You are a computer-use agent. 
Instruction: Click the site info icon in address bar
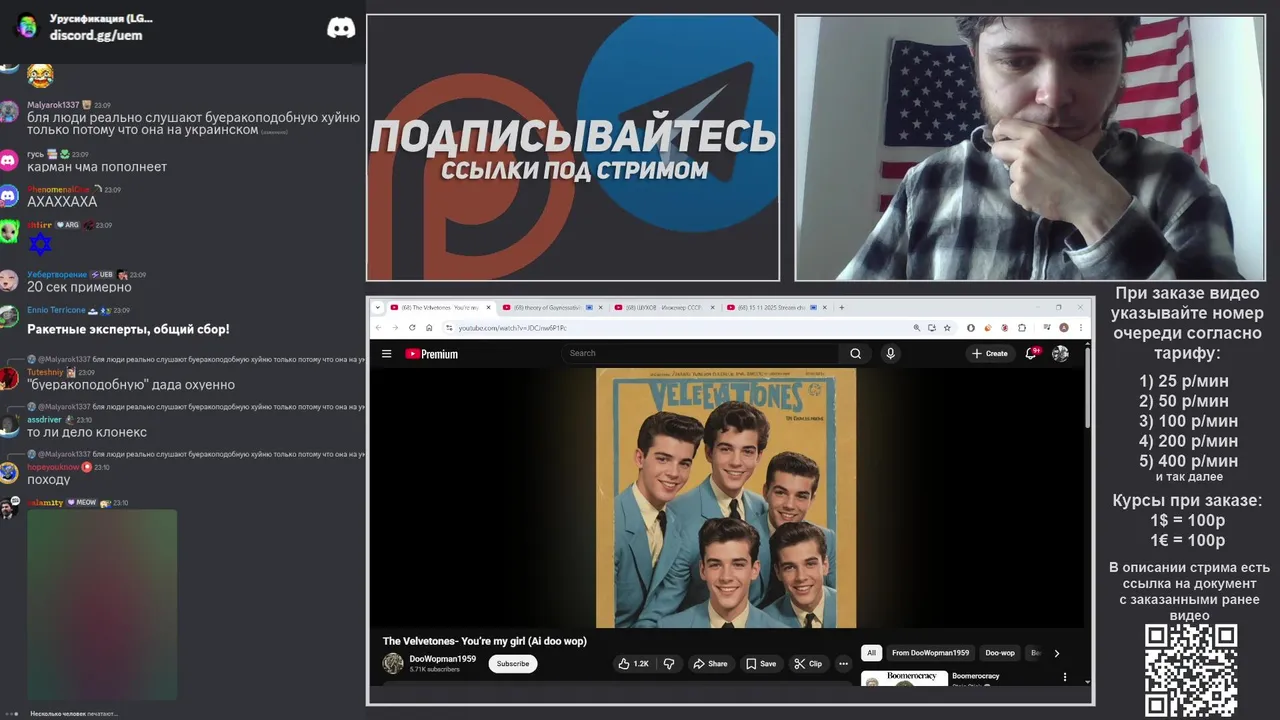point(450,328)
